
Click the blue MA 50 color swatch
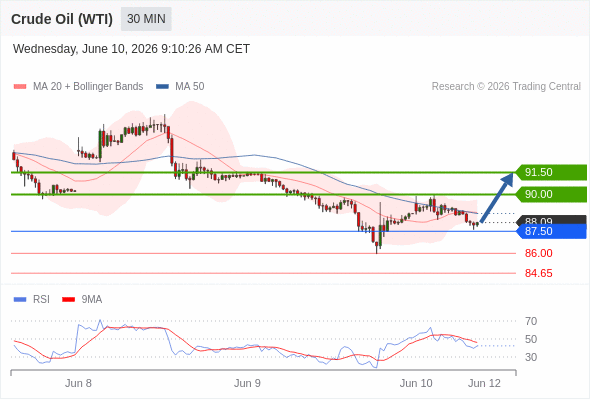(x=162, y=87)
